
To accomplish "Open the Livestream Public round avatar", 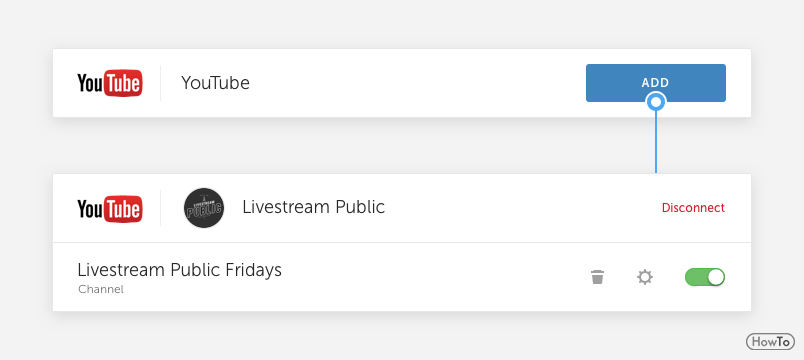I will tap(204, 208).
